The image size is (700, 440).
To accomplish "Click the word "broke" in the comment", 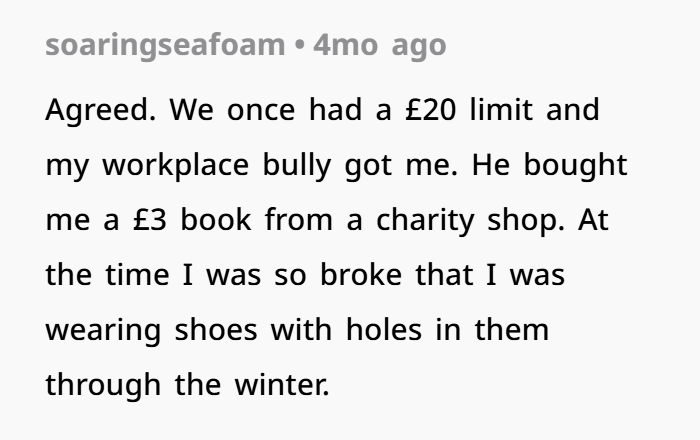I will (361, 275).
